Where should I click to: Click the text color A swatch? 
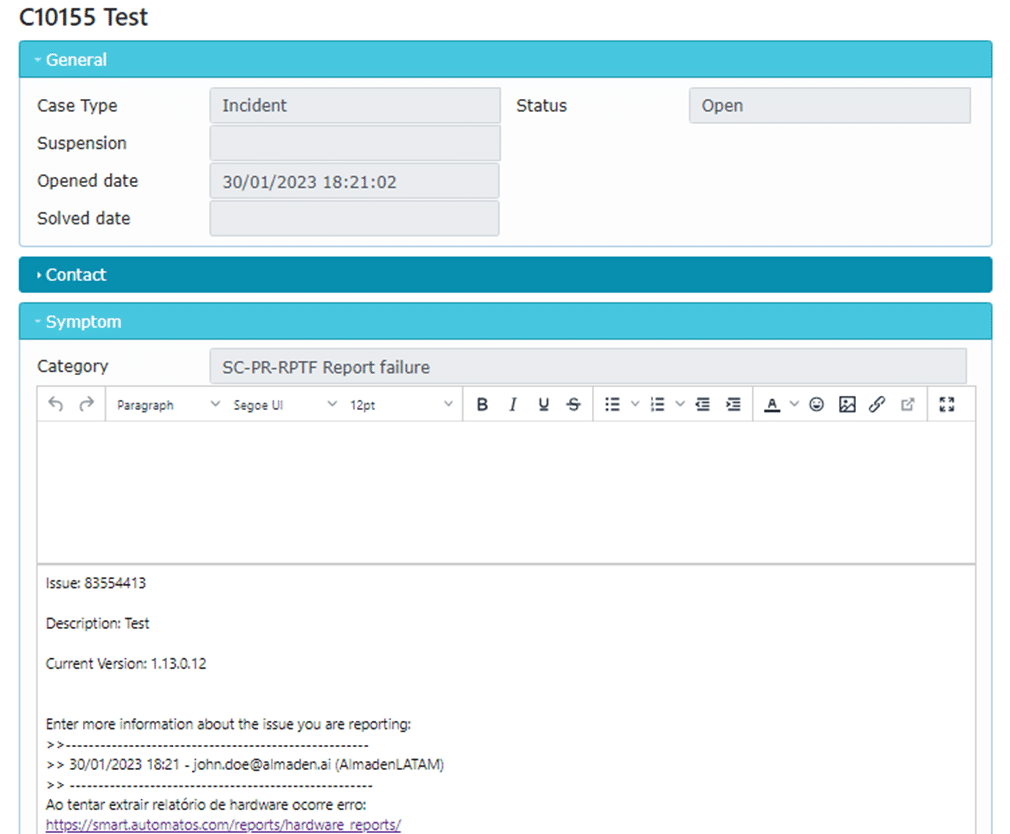point(771,405)
